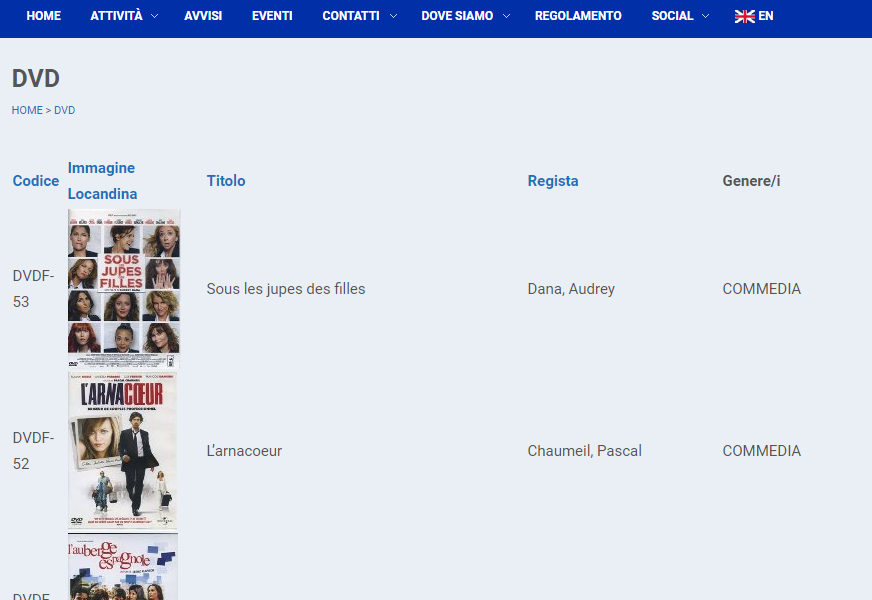Select the Genere/i column header

(x=751, y=181)
